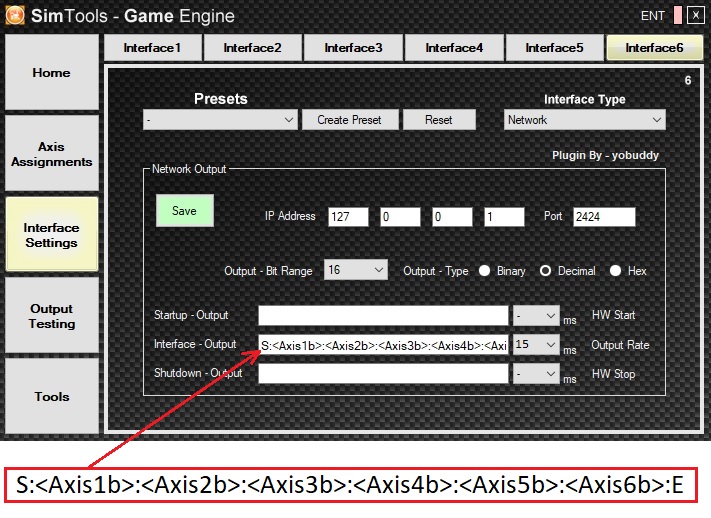
Task: Open the HW Stop ms dropdown
Action: tap(536, 374)
